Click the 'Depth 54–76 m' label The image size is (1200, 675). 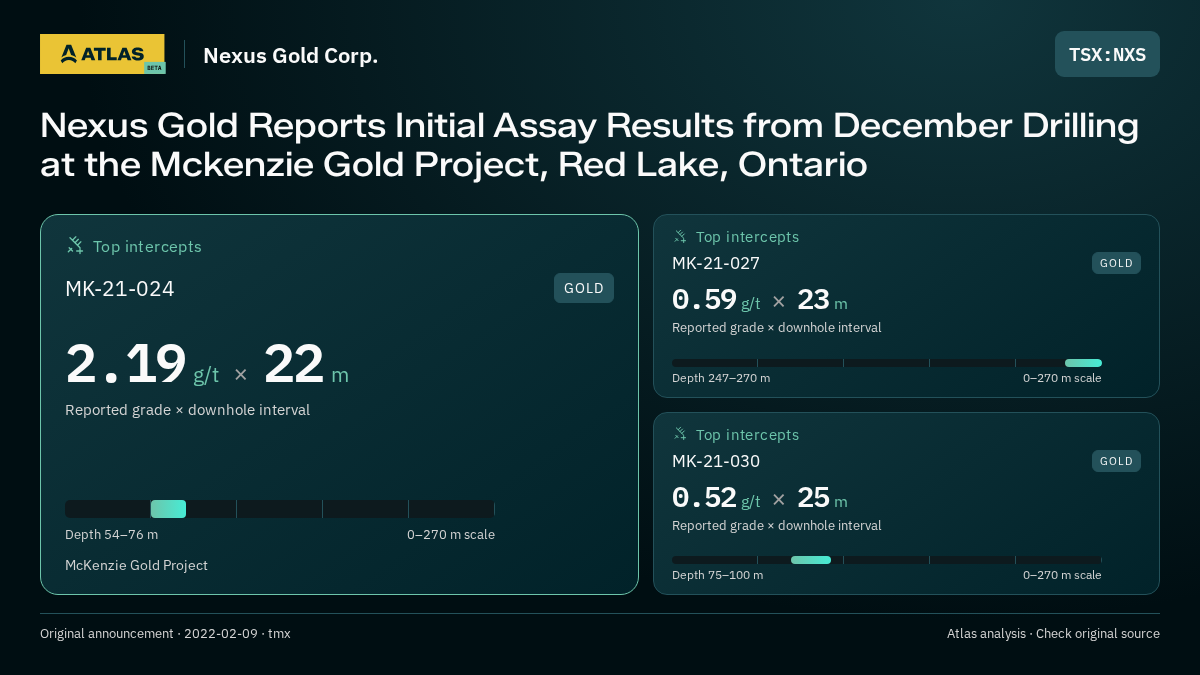click(x=111, y=535)
